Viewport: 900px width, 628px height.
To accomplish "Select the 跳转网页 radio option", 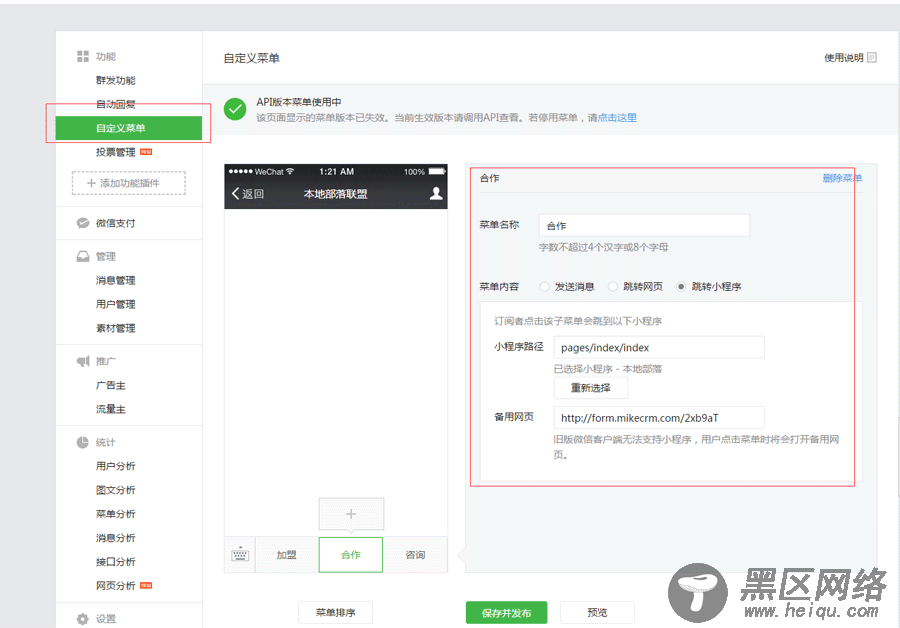I will [x=613, y=286].
